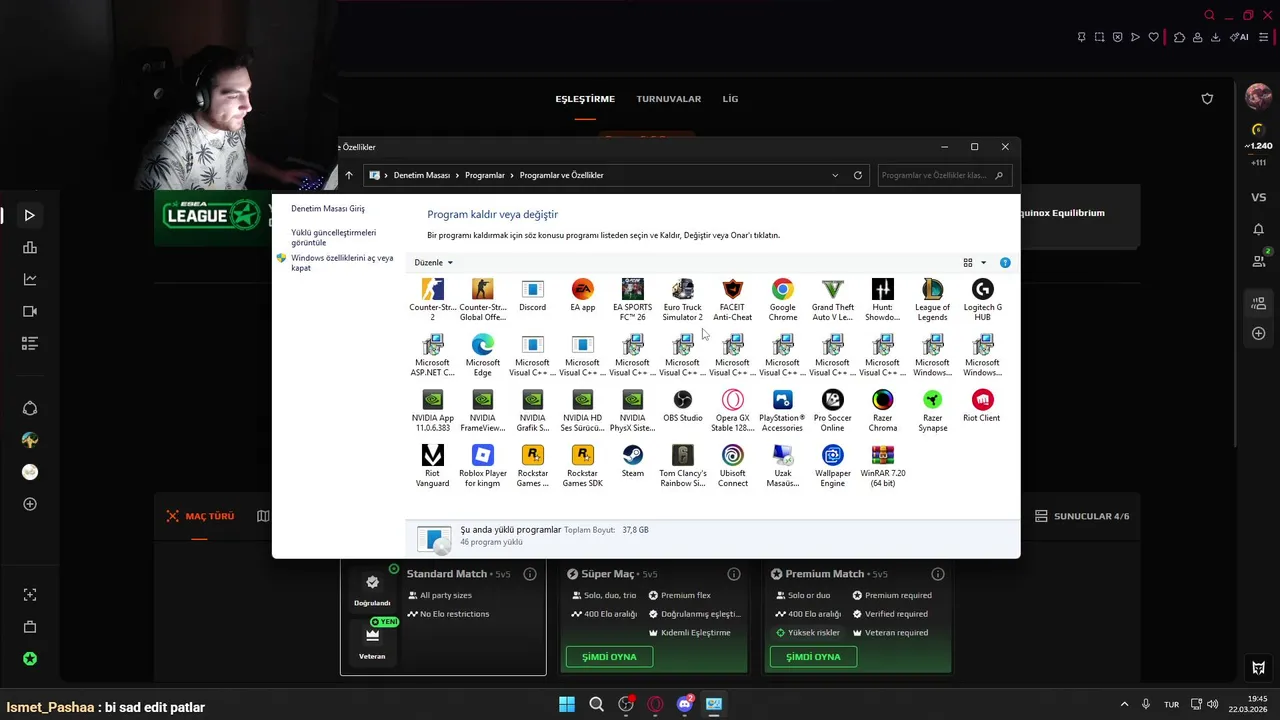
Task: Open view options dropdown arrow
Action: point(983,263)
